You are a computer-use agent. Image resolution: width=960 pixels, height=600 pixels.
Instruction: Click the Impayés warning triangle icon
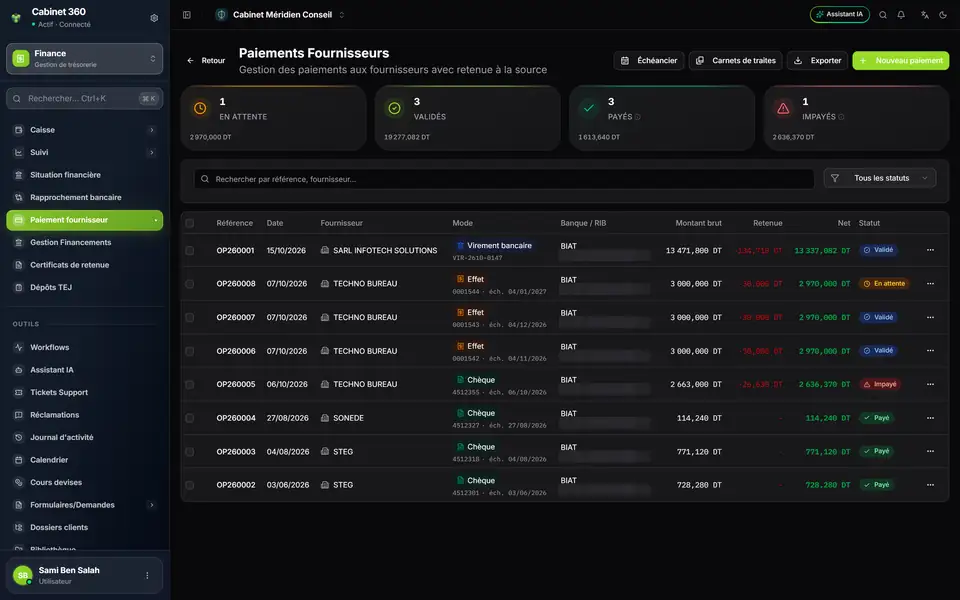[783, 108]
